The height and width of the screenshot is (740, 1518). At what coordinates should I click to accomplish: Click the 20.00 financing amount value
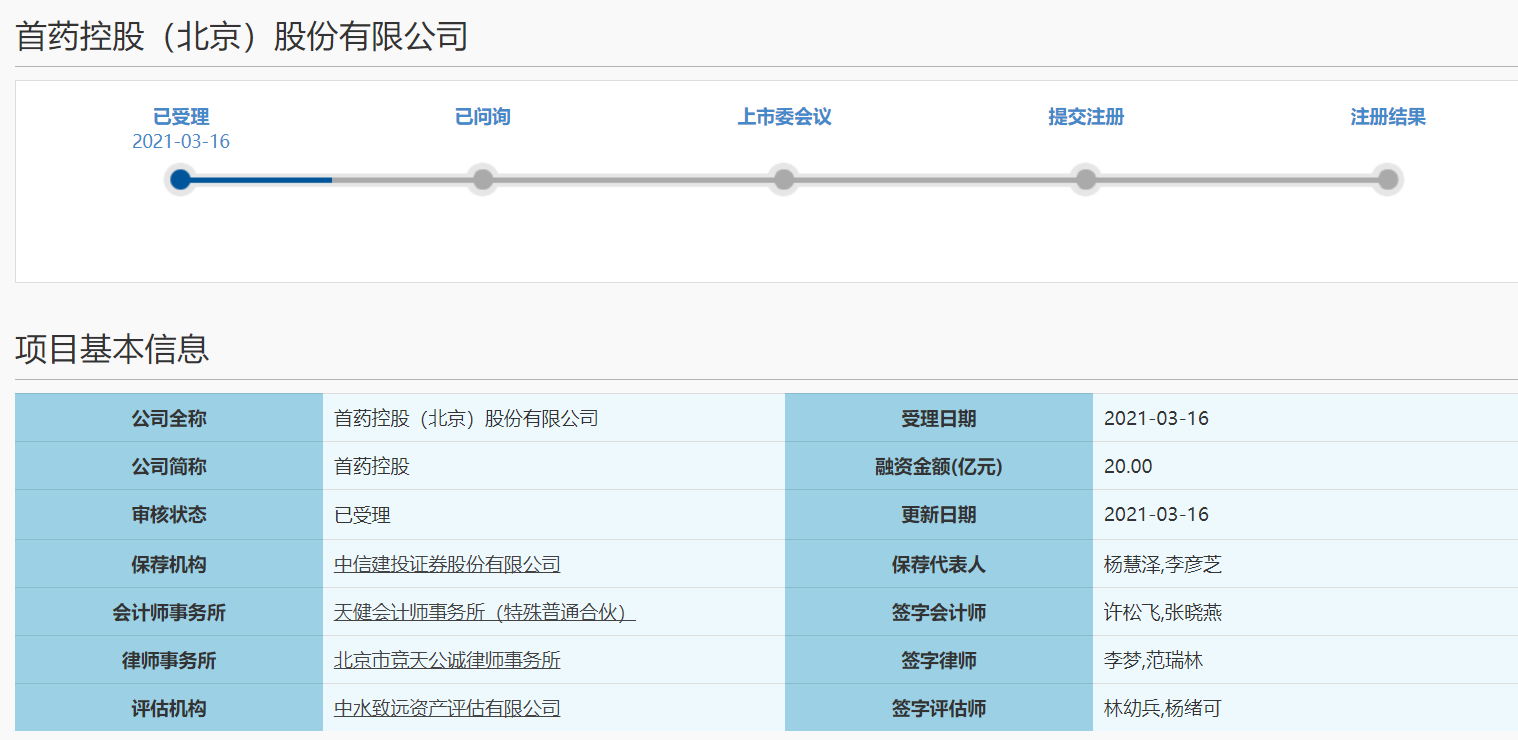tap(1128, 466)
